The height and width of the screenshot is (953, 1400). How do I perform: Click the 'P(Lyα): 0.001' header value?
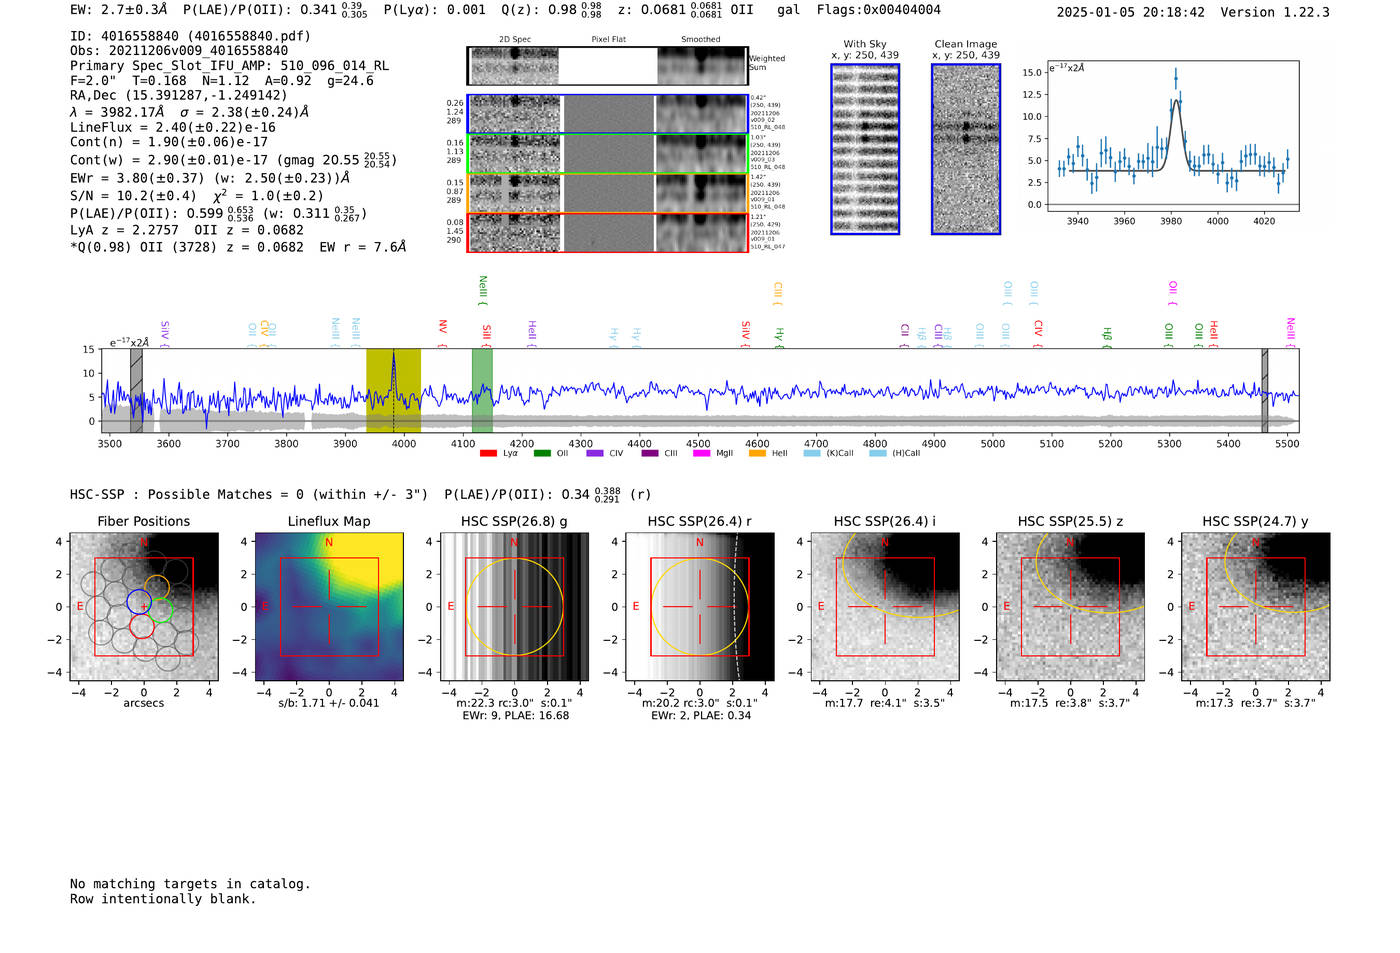click(x=435, y=10)
